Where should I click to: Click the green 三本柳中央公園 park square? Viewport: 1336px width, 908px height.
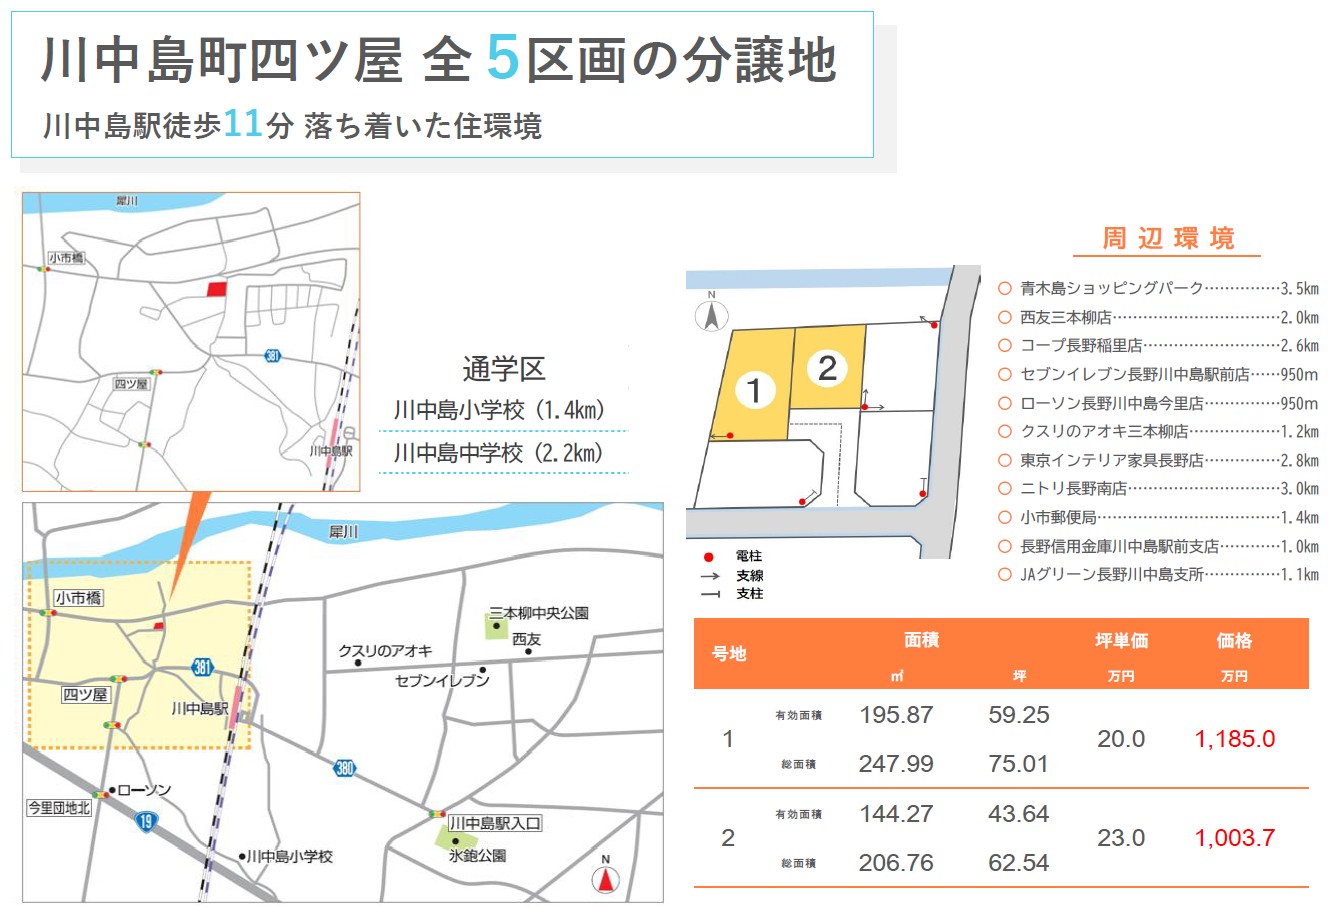click(496, 627)
